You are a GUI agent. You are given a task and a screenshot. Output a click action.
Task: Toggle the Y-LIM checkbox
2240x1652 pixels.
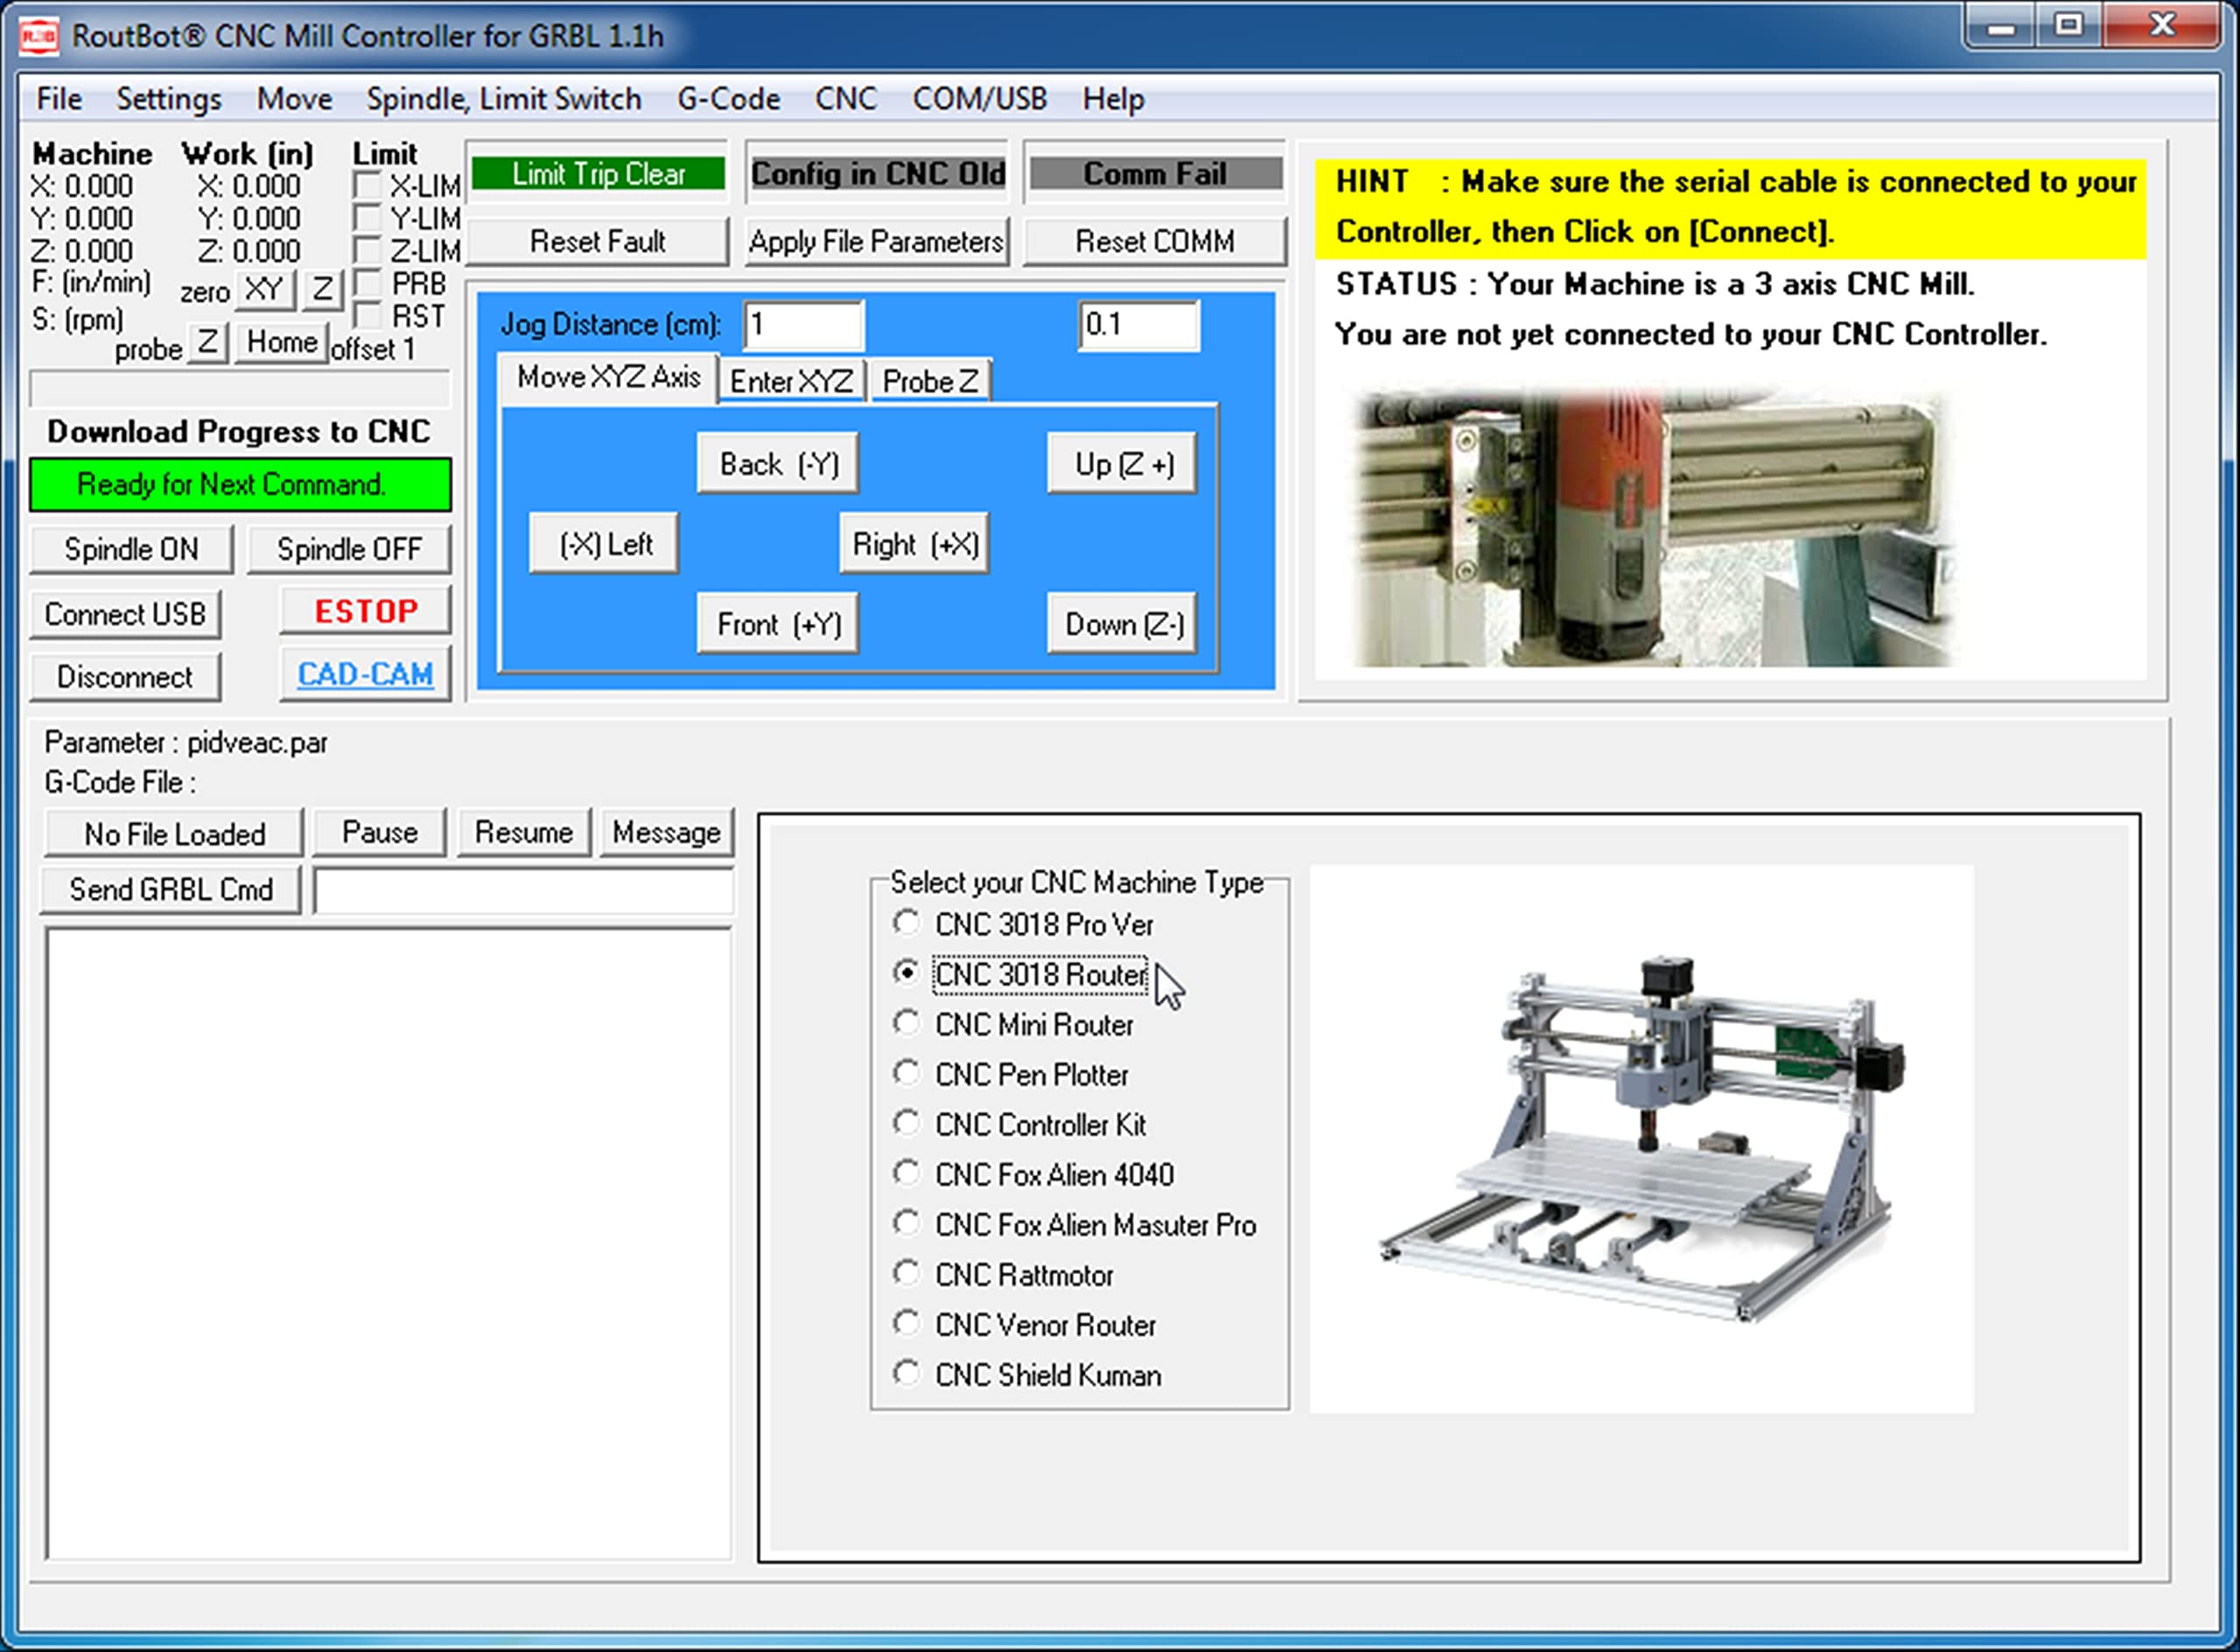coord(367,218)
